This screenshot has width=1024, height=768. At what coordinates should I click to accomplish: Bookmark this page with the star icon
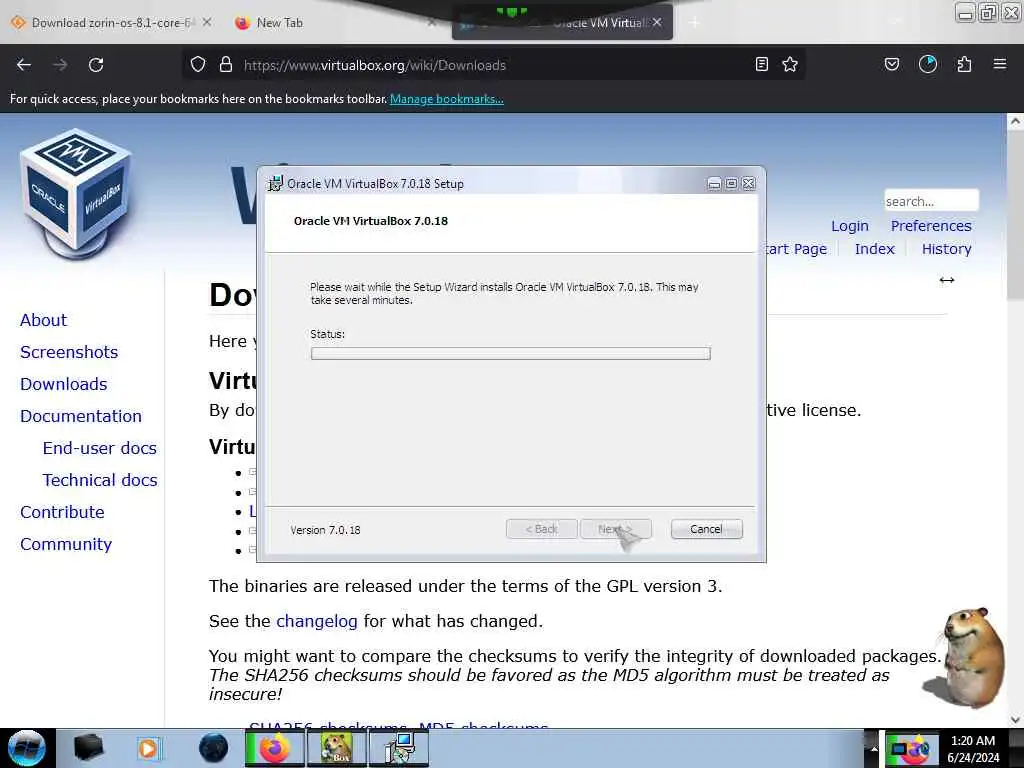tap(790, 64)
